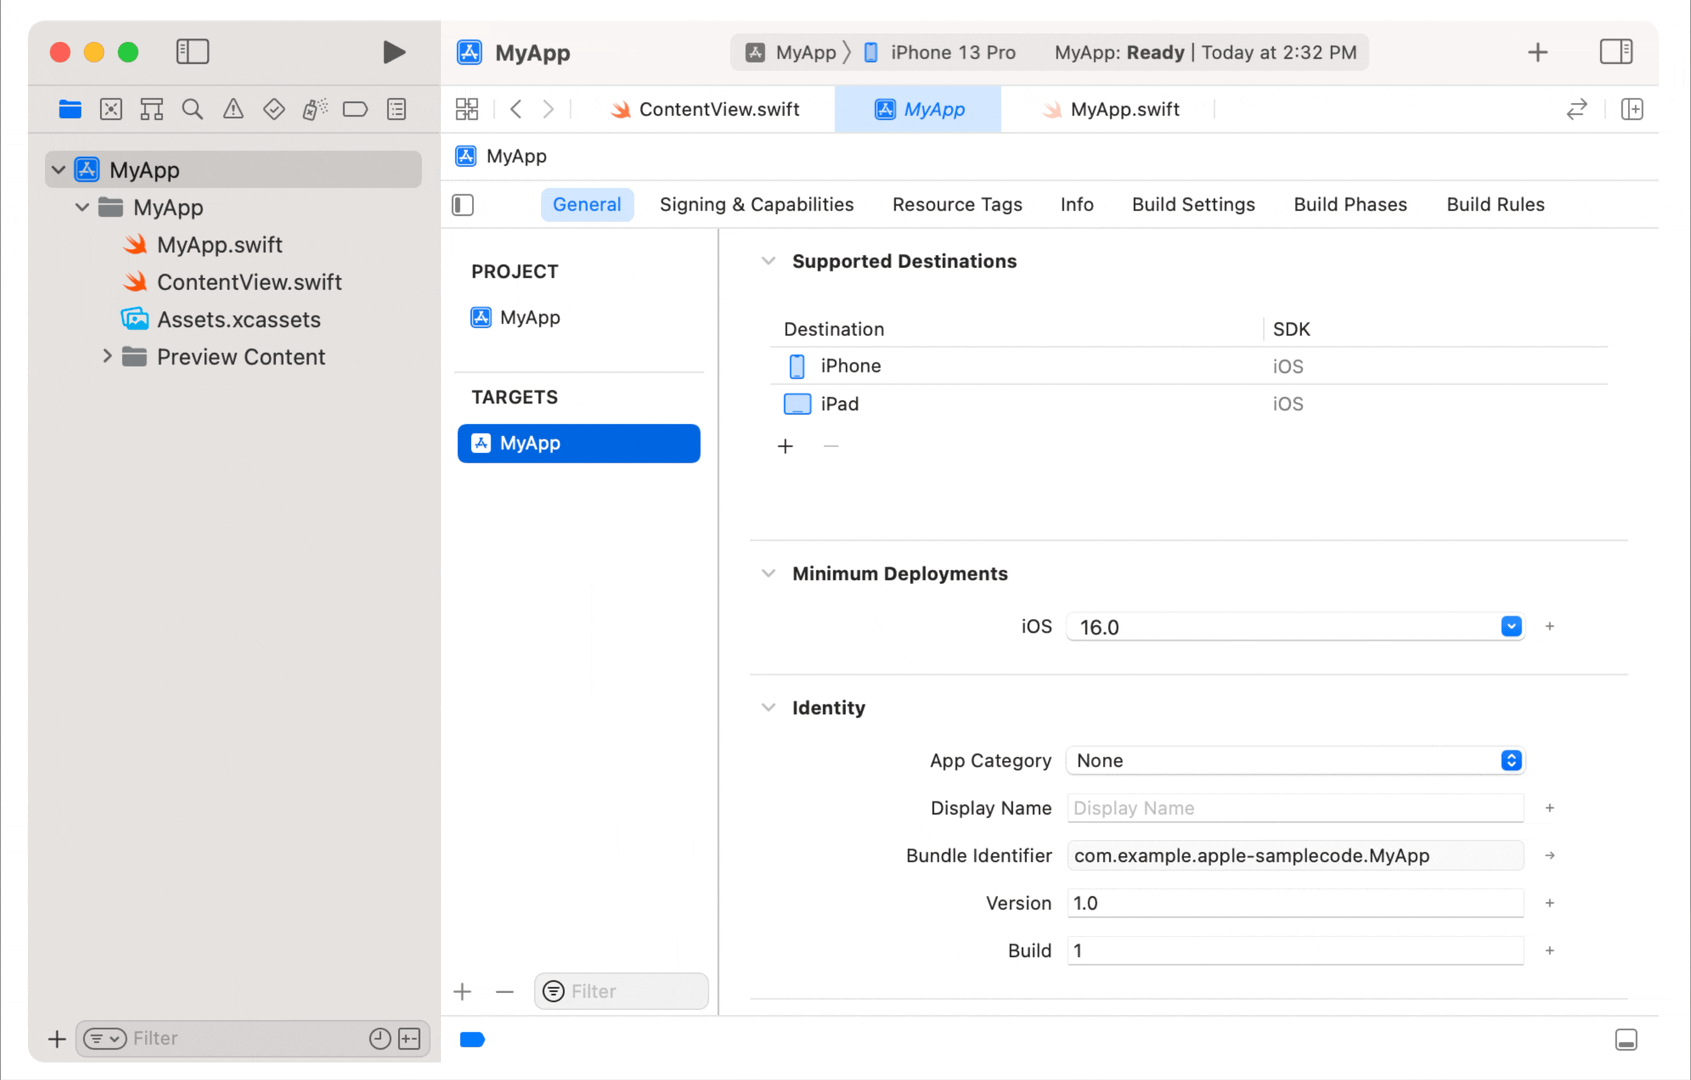This screenshot has width=1691, height=1080.
Task: Open the Source Control navigator icon
Action: 111,109
